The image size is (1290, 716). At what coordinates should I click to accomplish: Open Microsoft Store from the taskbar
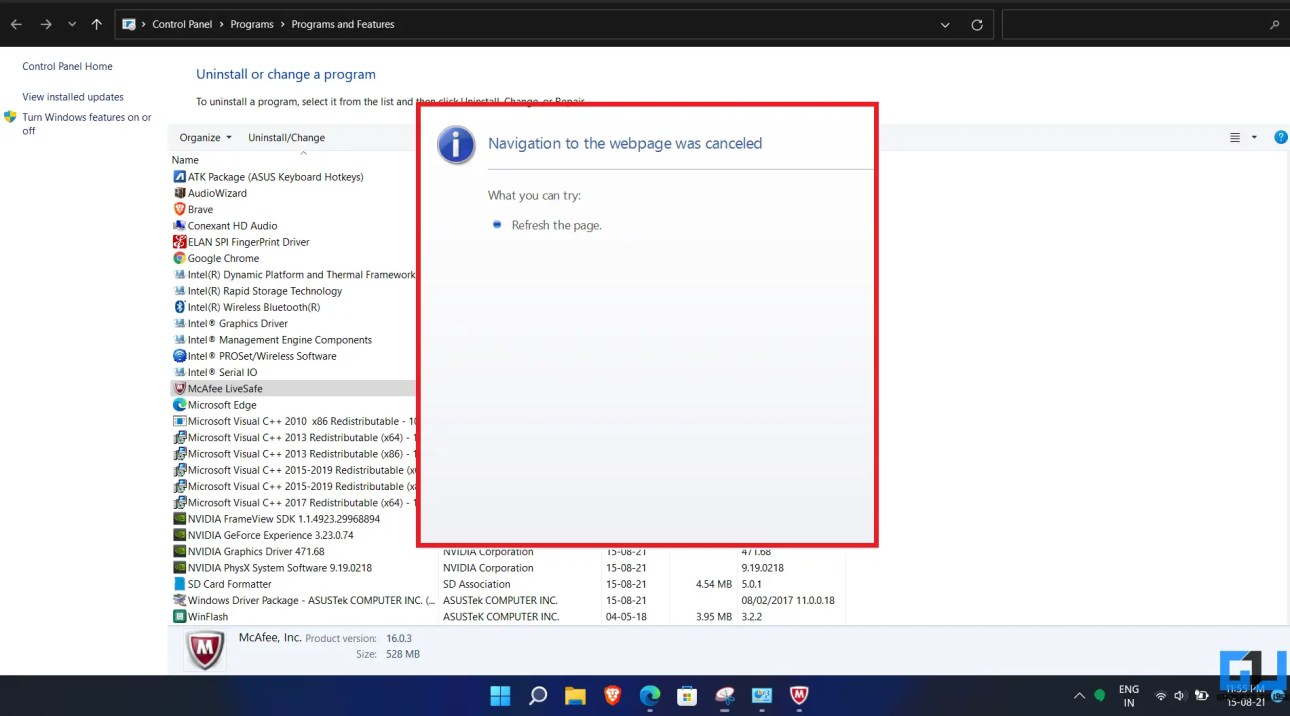(x=686, y=696)
